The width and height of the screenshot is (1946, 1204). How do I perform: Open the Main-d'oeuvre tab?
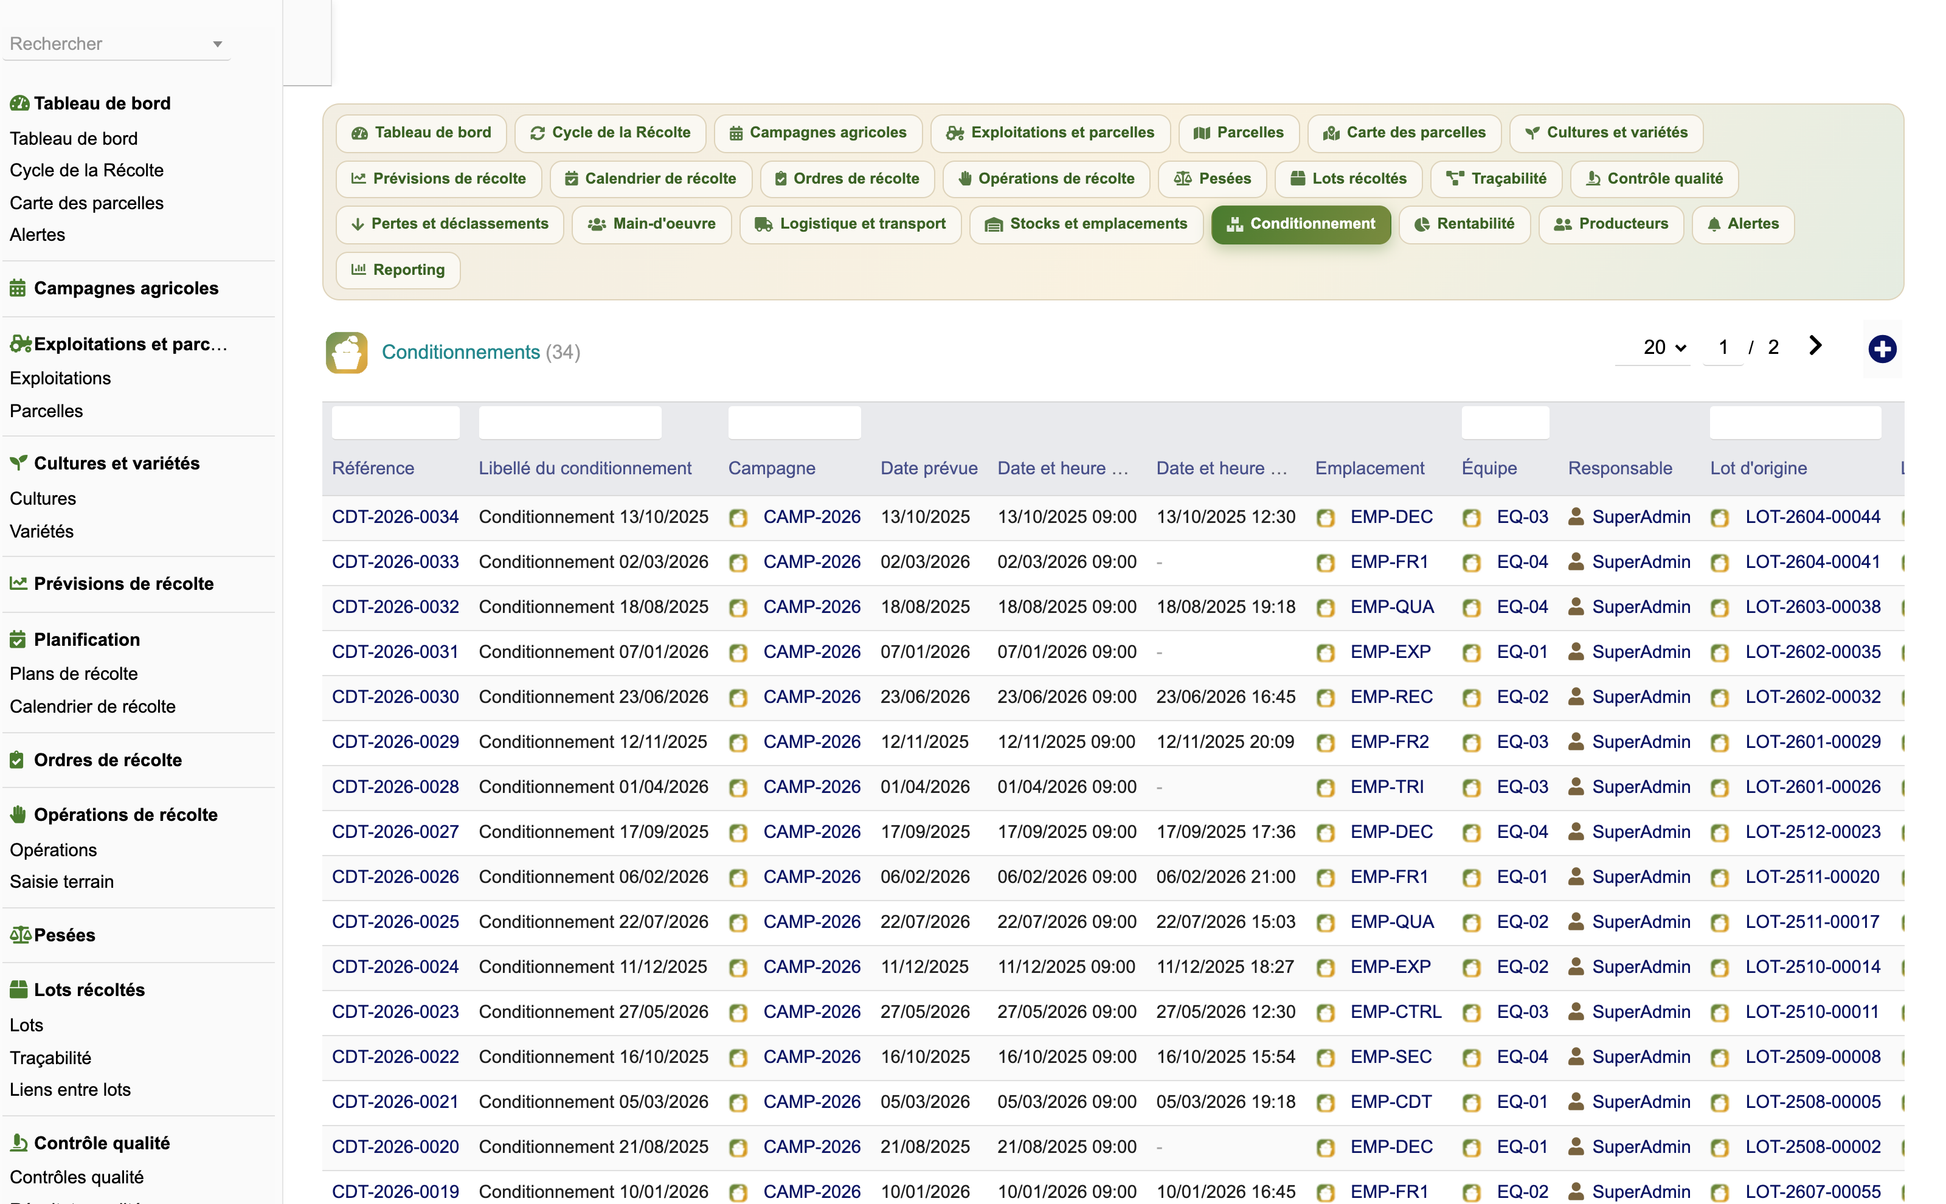pos(652,224)
